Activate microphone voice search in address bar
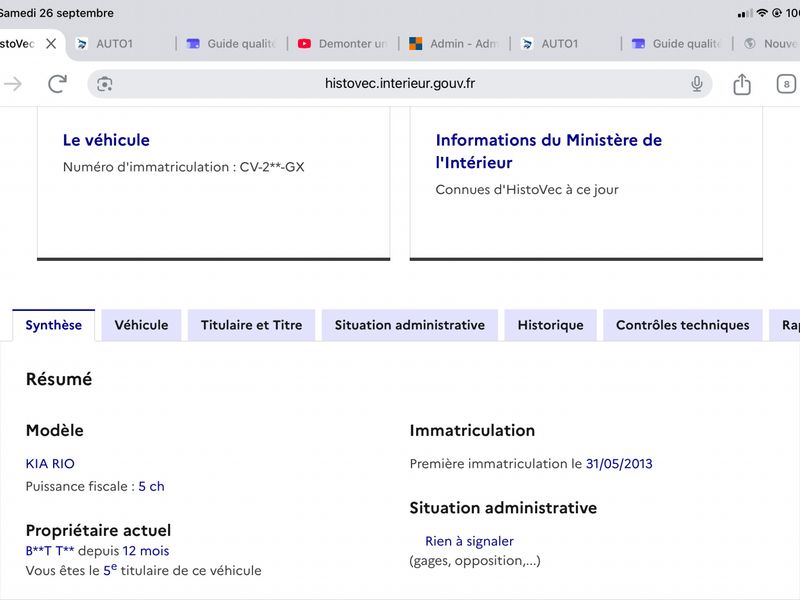 point(696,84)
